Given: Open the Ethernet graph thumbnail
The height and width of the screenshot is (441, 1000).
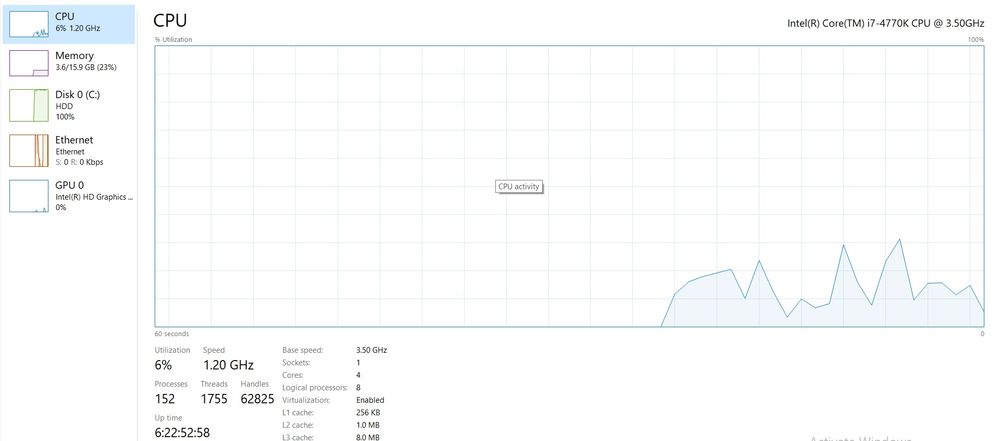Looking at the screenshot, I should tap(29, 151).
